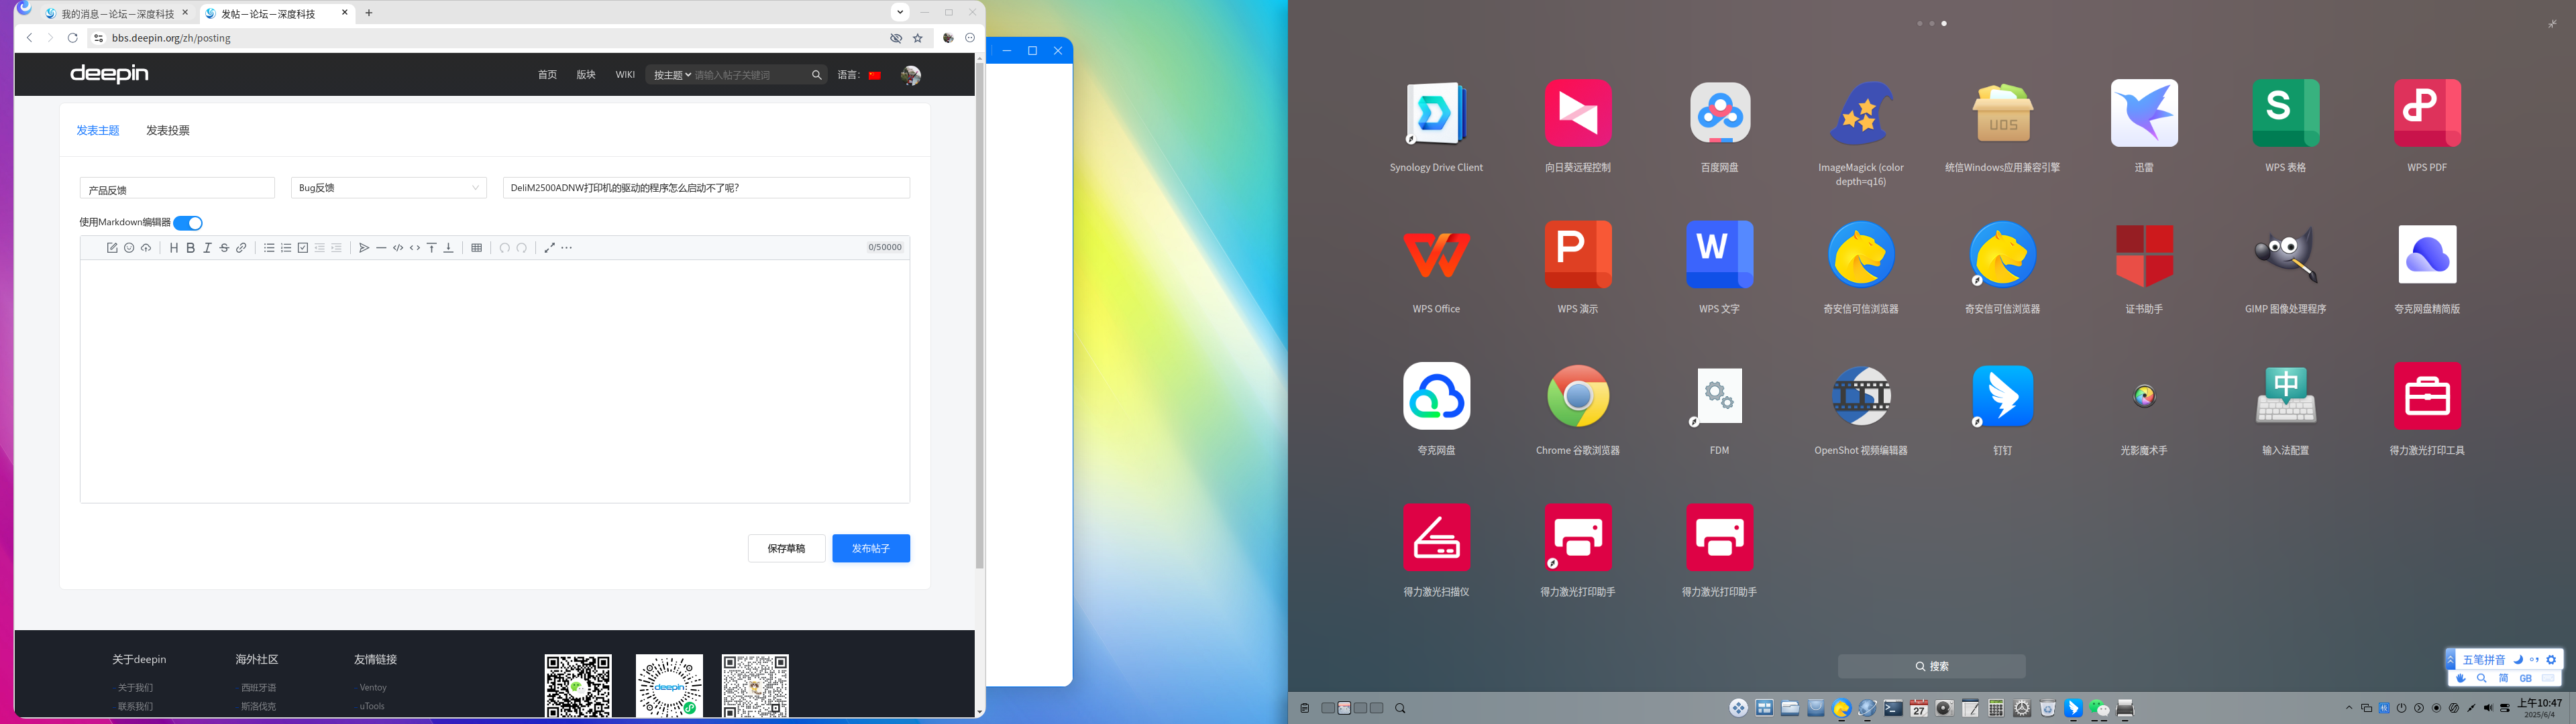Click into the post title input field
Screen dimensions: 2576x724
706,188
